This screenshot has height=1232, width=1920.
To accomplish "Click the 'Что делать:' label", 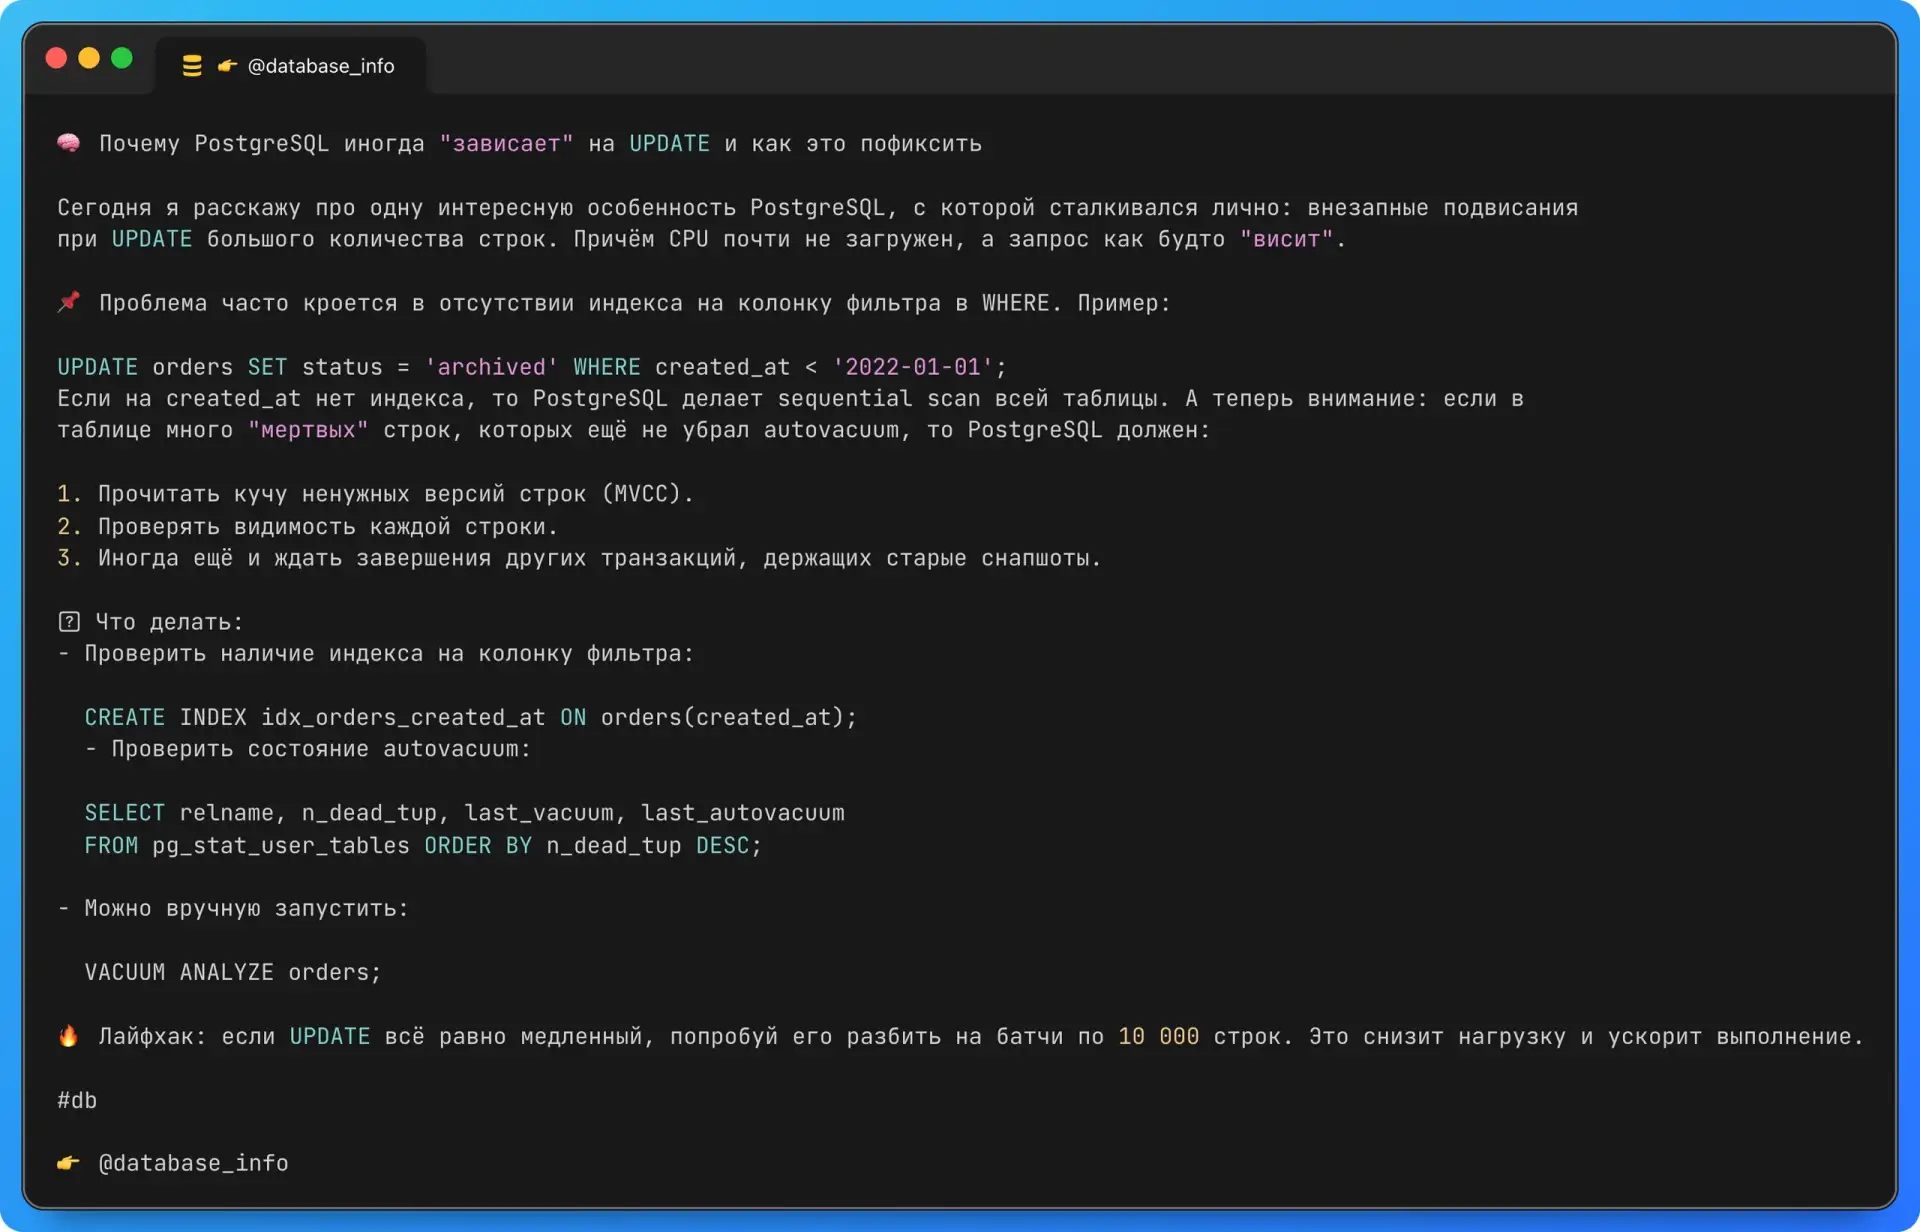I will pos(169,622).
